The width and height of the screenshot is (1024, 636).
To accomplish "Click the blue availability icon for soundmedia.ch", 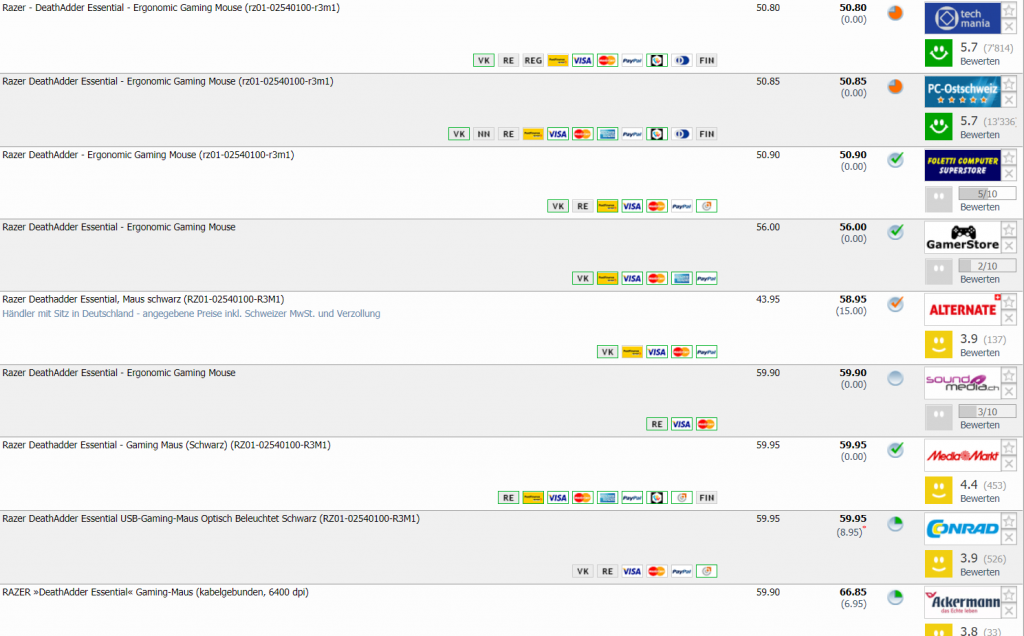I will coord(895,378).
